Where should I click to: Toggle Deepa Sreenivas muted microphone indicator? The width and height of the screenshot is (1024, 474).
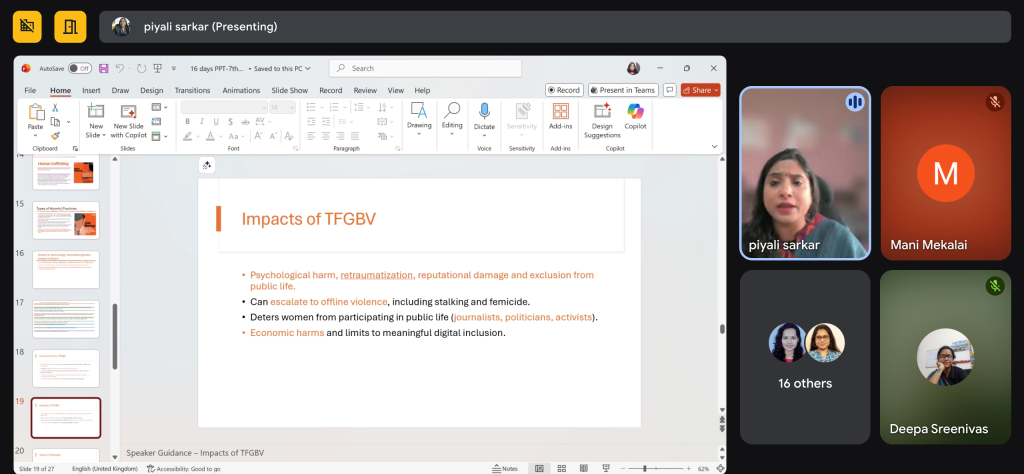coord(993,287)
